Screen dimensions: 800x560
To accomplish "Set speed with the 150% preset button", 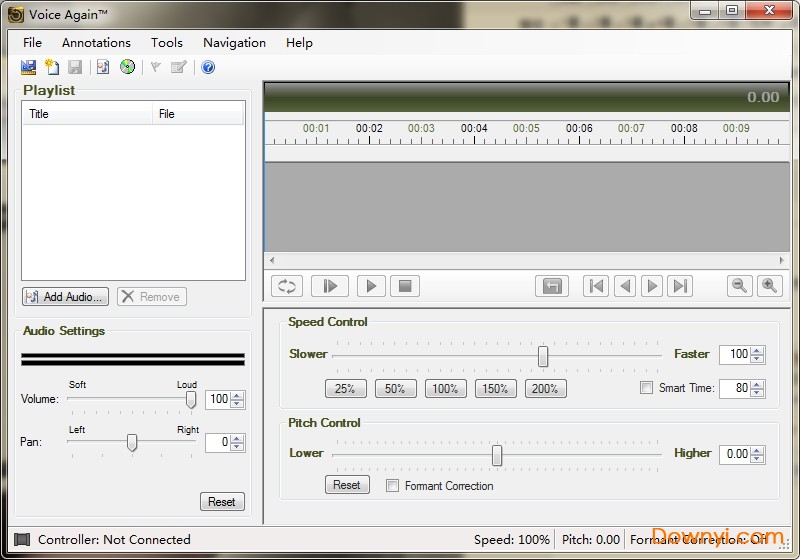I will (x=495, y=389).
